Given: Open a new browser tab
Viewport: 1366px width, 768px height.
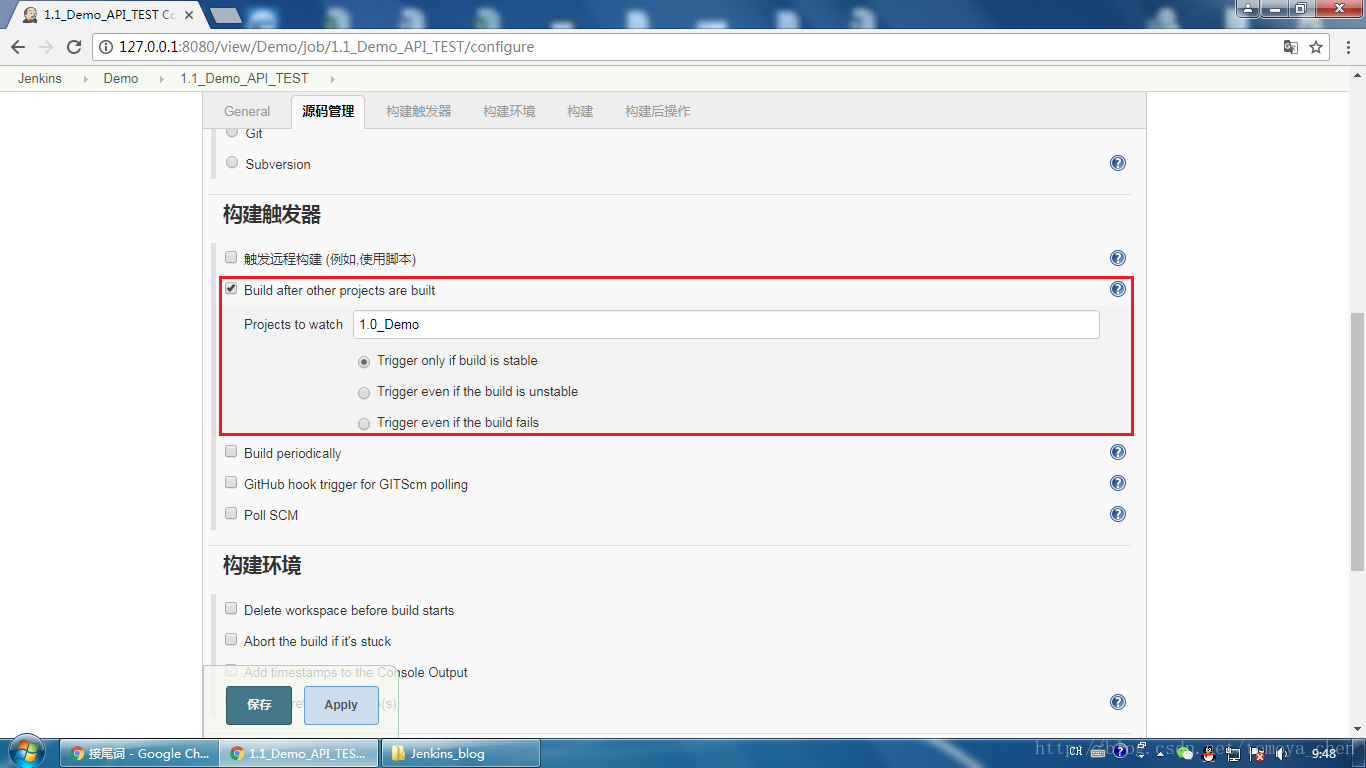Looking at the screenshot, I should pyautogui.click(x=226, y=15).
